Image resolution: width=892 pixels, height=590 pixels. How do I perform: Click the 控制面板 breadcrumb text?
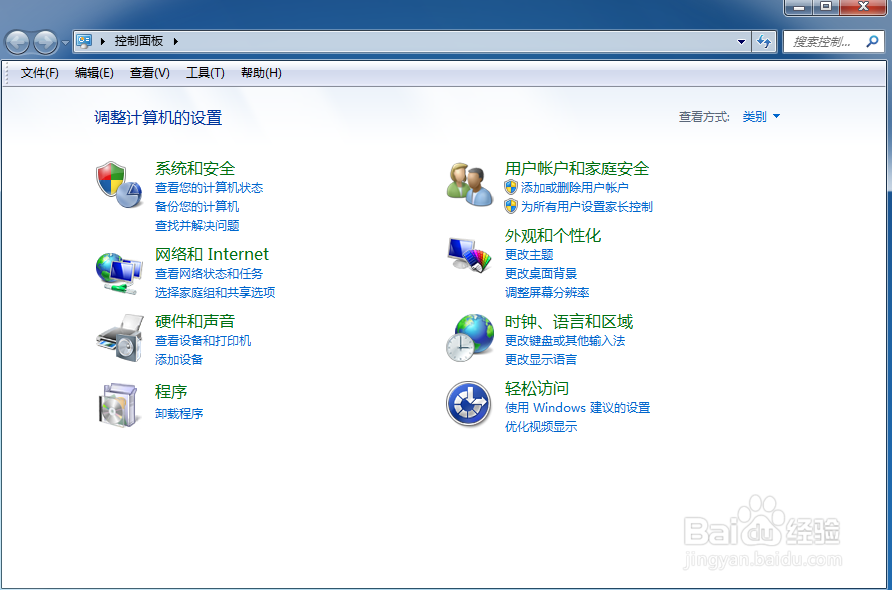tap(139, 41)
